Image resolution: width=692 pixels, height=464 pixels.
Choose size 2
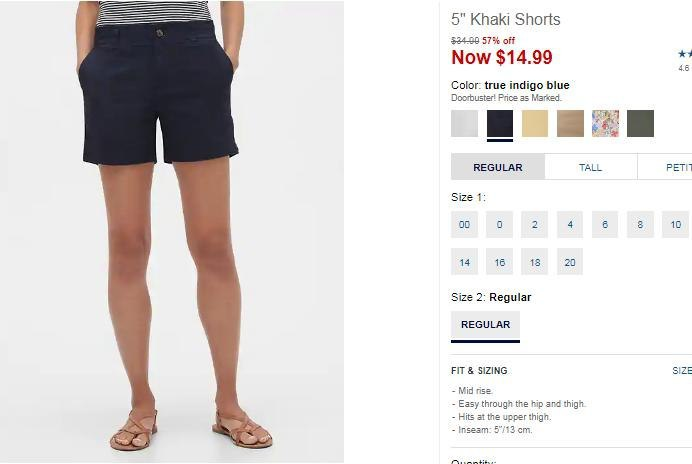click(x=535, y=224)
